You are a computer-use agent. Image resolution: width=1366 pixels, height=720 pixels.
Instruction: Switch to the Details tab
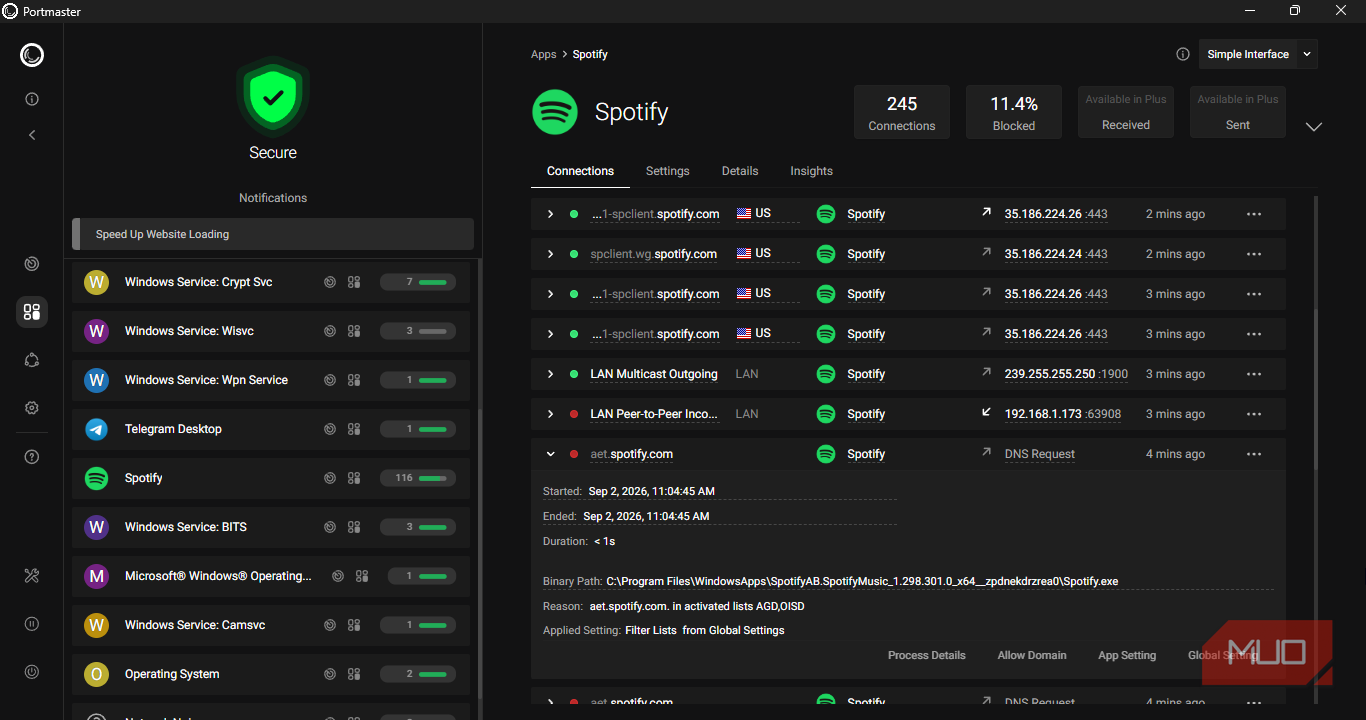click(740, 171)
